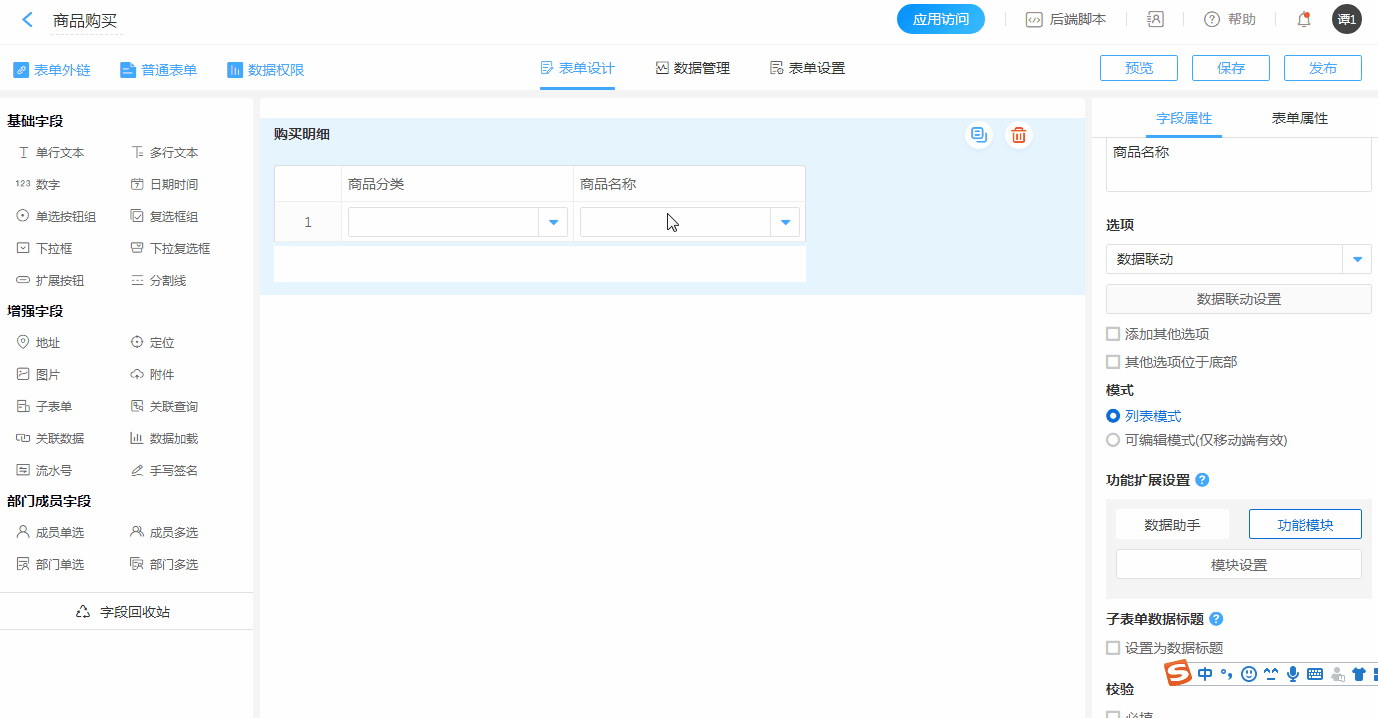Enable the 添加其他选项 checkbox

pos(1113,334)
